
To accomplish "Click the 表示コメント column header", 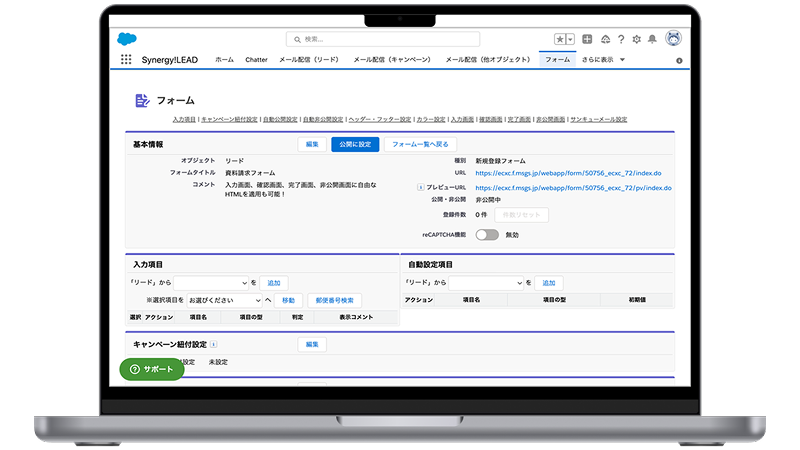I will (x=356, y=317).
